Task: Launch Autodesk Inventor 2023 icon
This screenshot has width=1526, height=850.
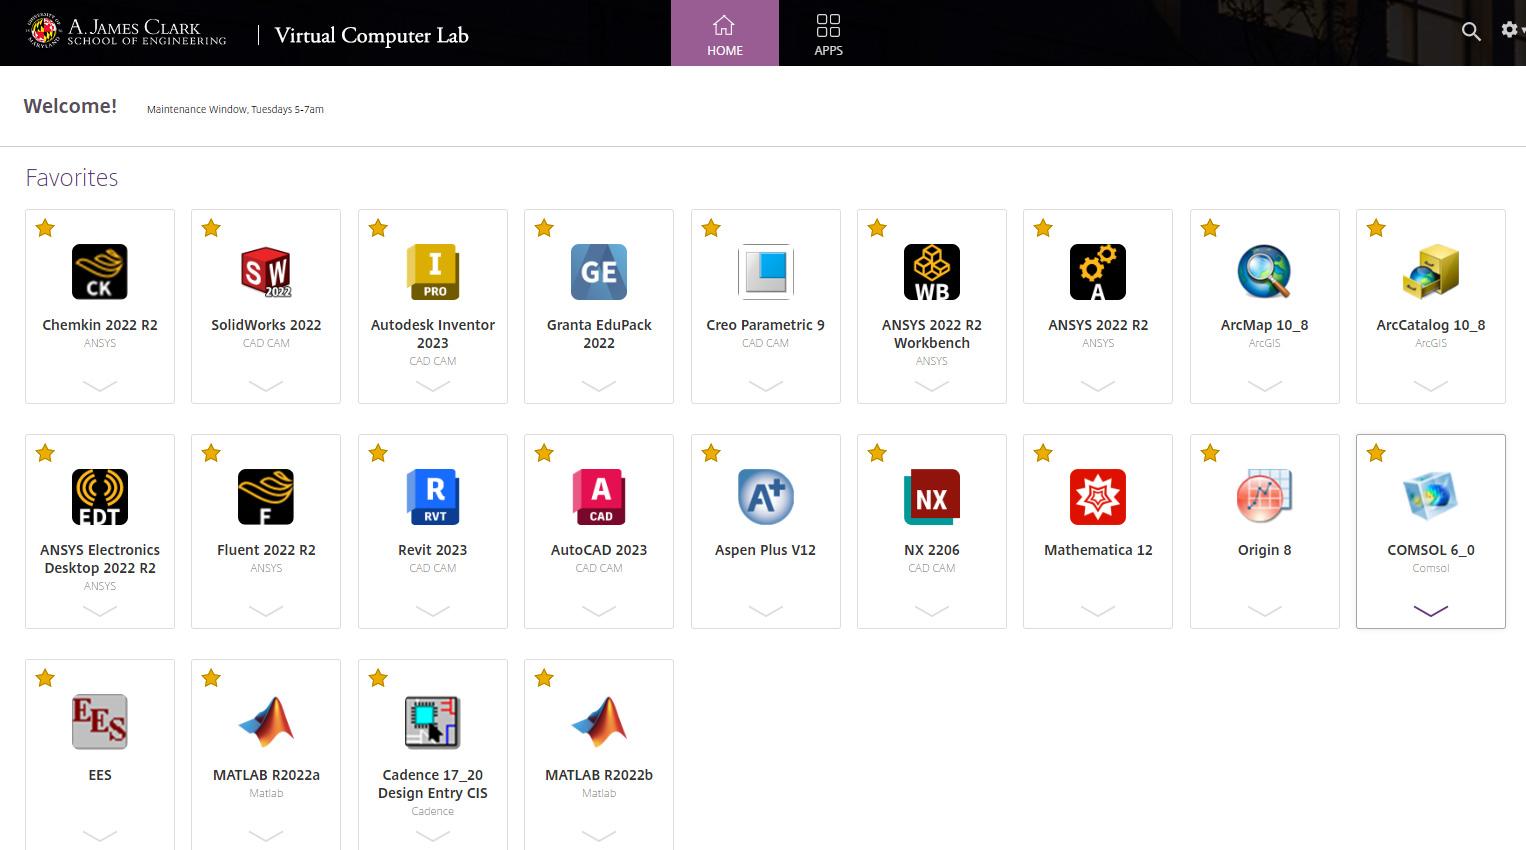Action: tap(433, 272)
